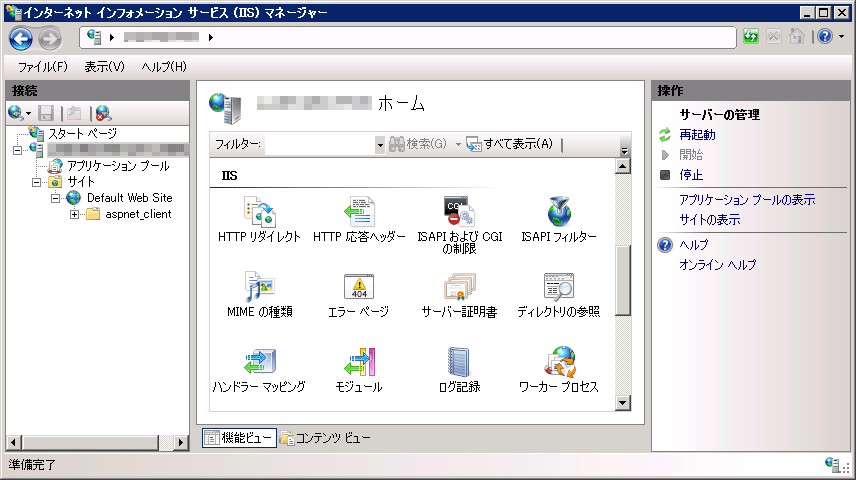856x480 pixels.
Task: Click the home icon in top toolbar
Action: coord(796,37)
